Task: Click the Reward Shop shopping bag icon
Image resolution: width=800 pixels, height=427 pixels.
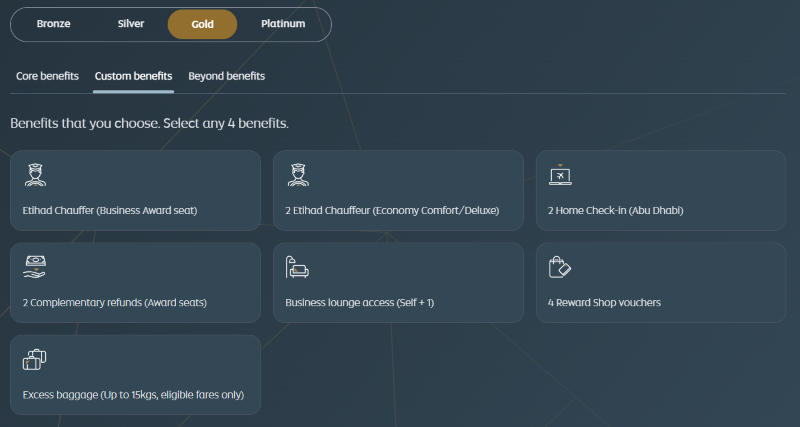Action: 560,267
